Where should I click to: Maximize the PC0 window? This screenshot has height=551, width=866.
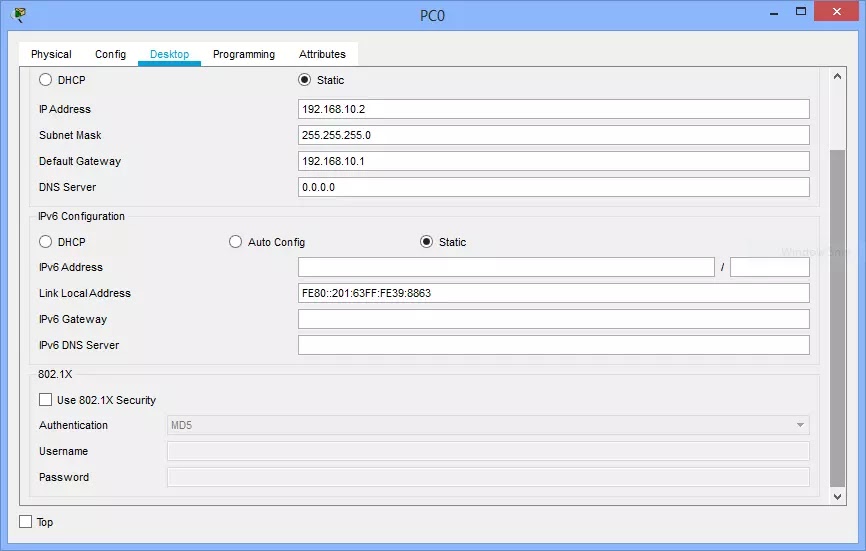coord(801,12)
